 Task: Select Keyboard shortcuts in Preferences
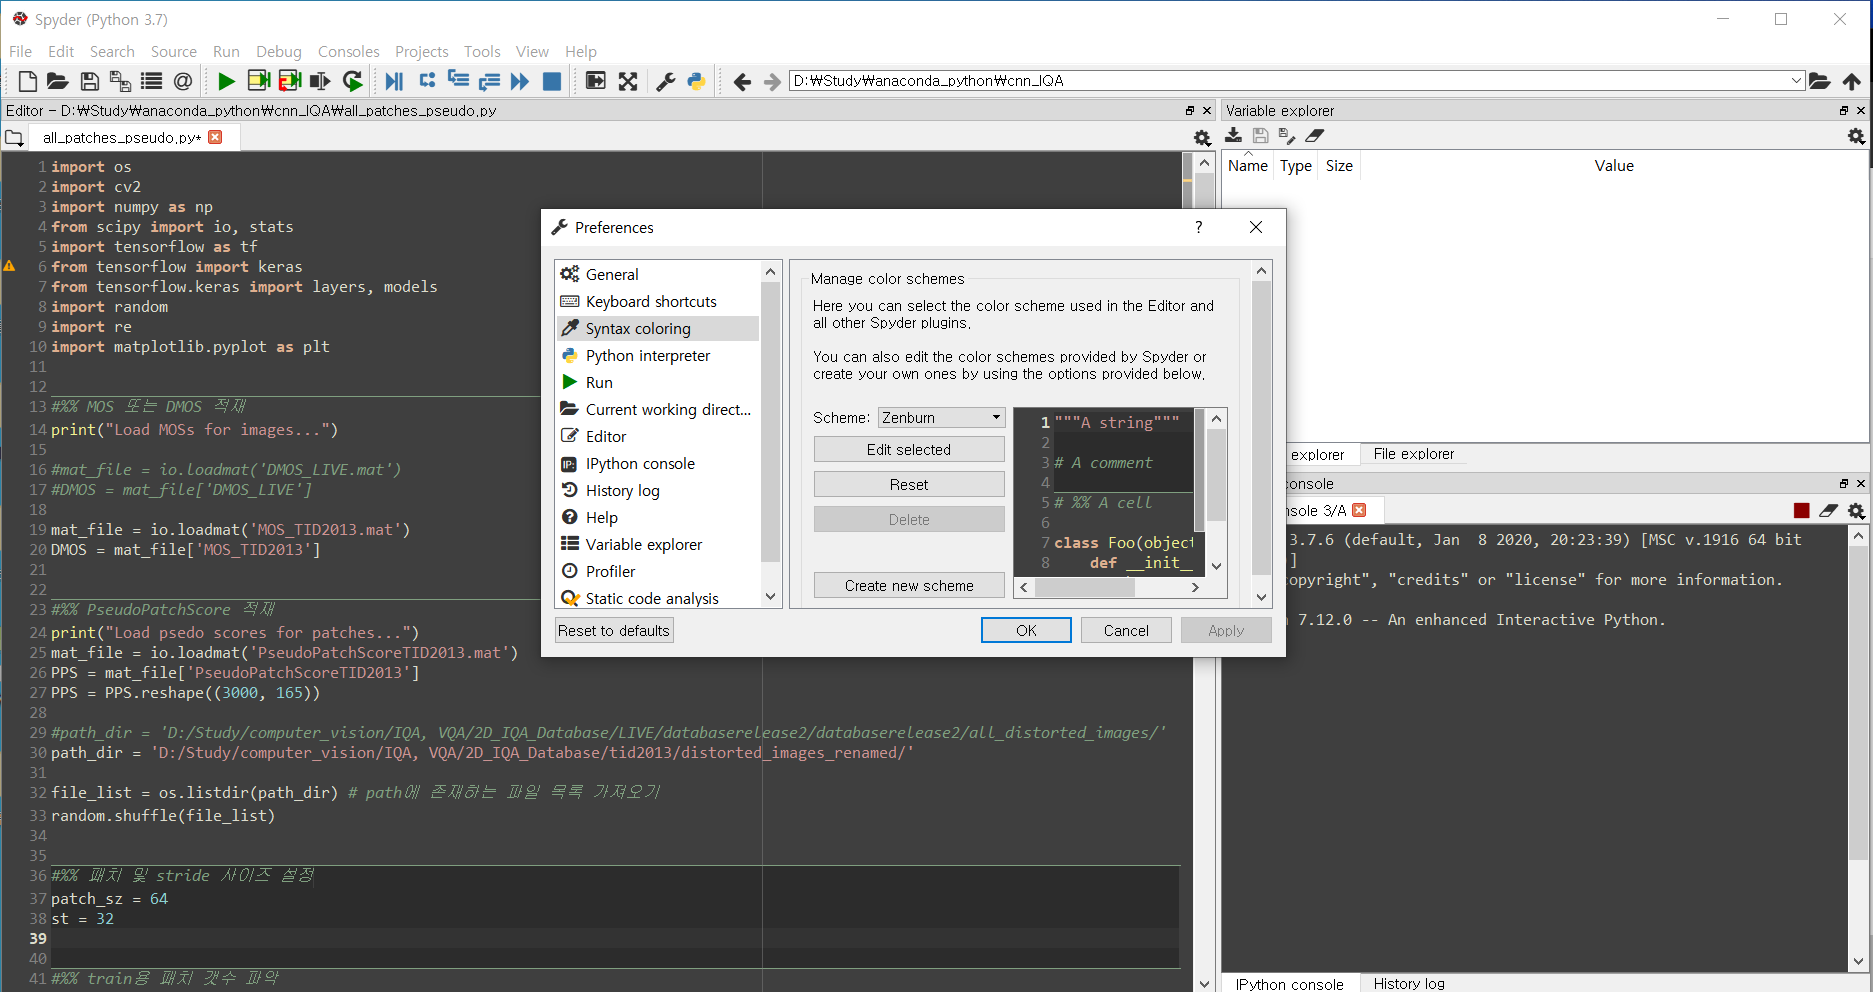(x=657, y=301)
